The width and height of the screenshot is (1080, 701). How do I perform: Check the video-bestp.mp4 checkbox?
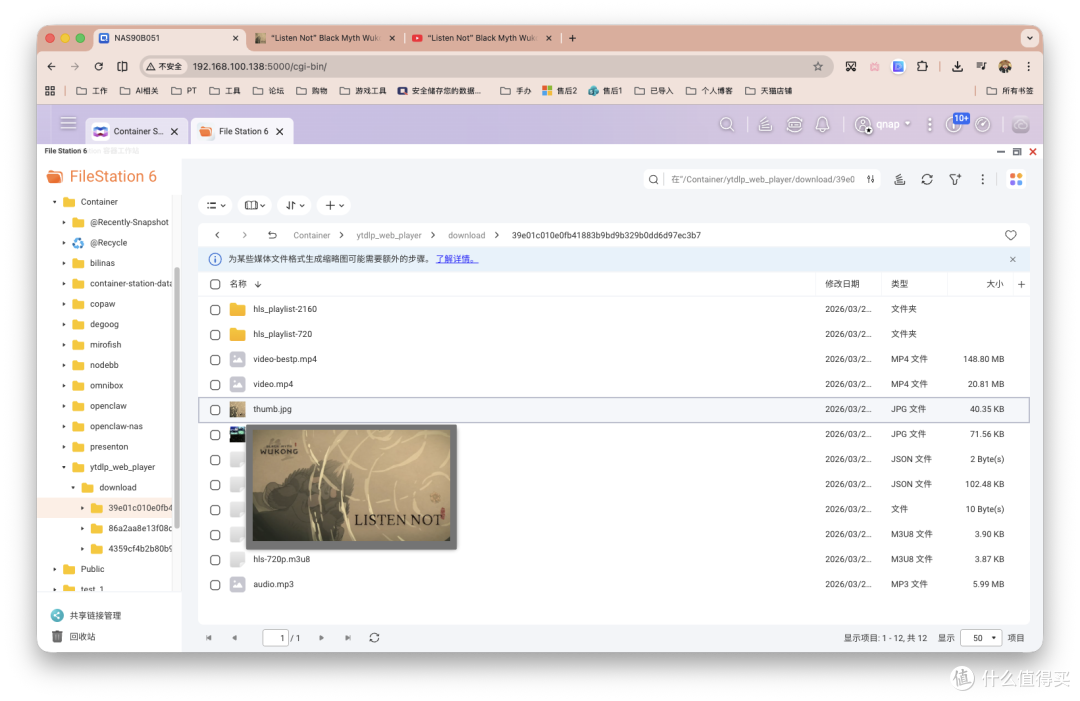click(x=215, y=359)
